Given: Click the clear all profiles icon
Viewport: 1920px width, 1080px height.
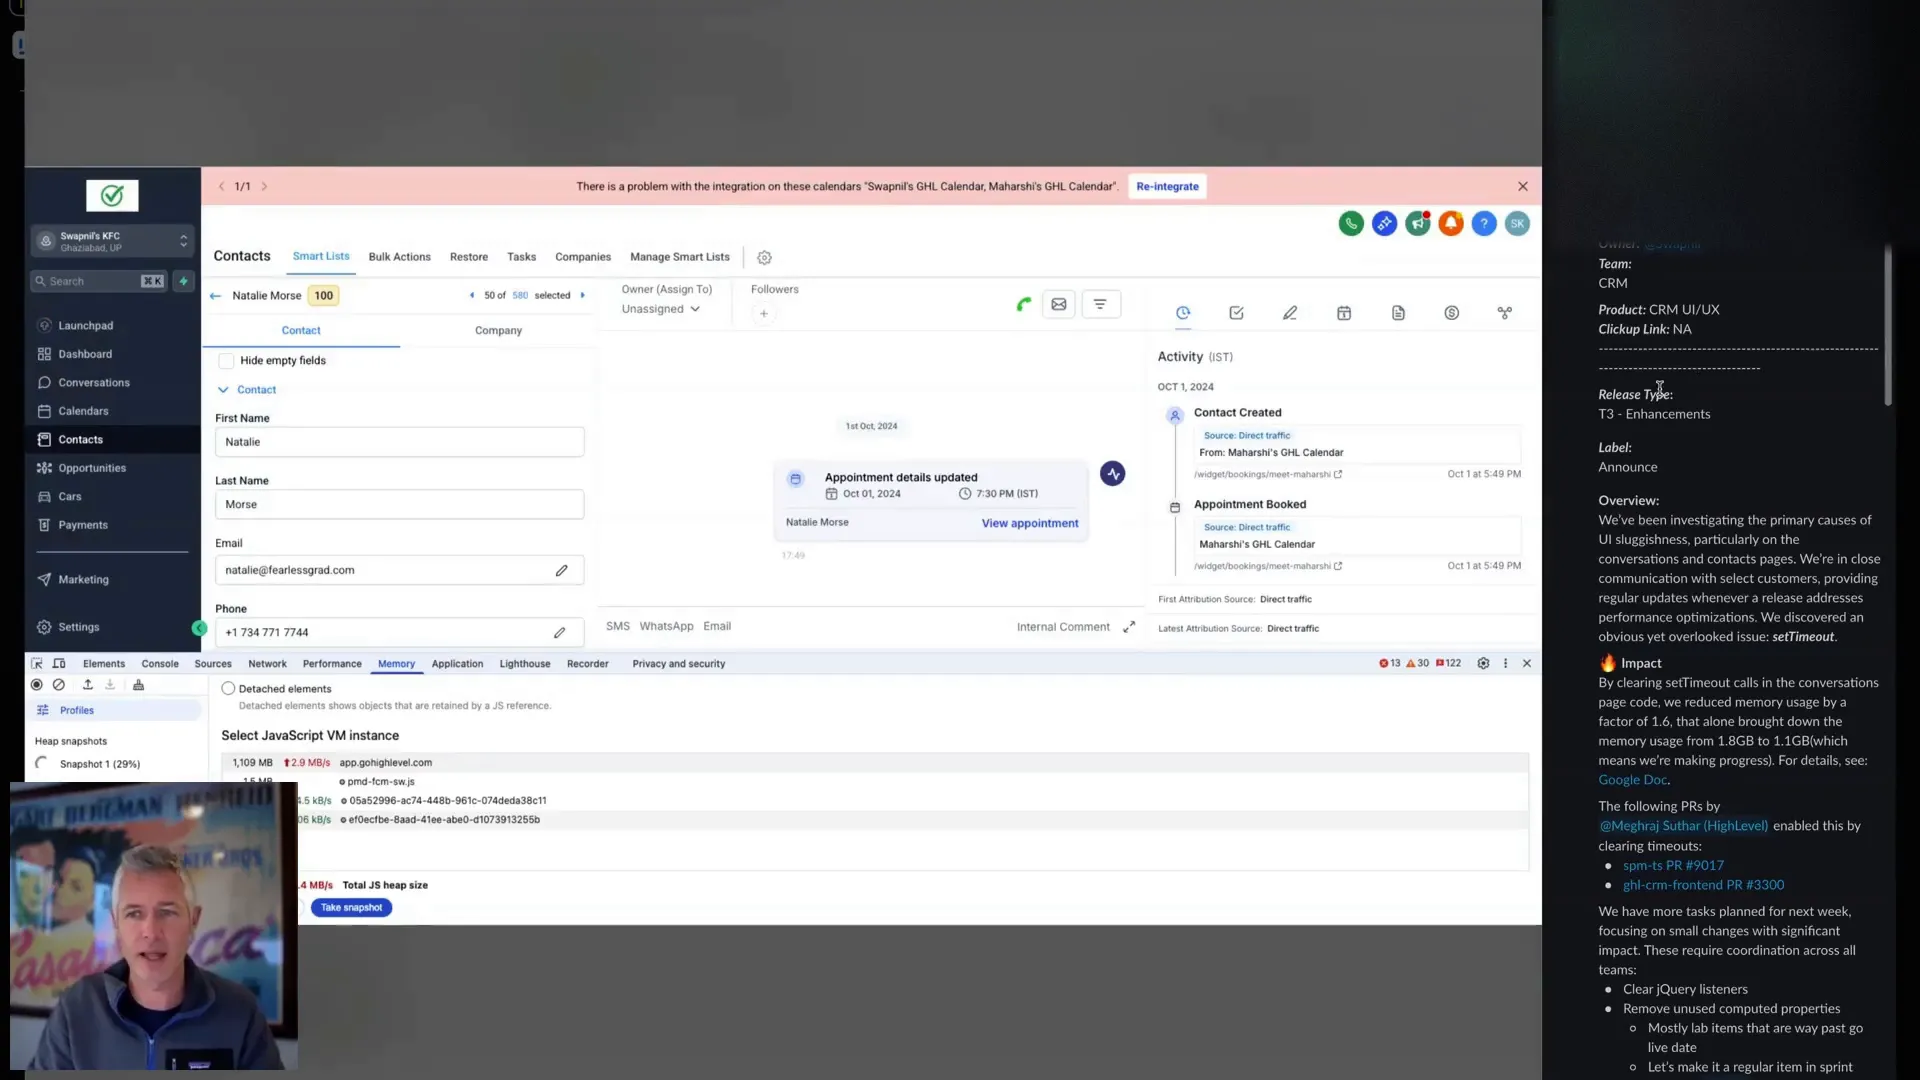Looking at the screenshot, I should click(59, 685).
